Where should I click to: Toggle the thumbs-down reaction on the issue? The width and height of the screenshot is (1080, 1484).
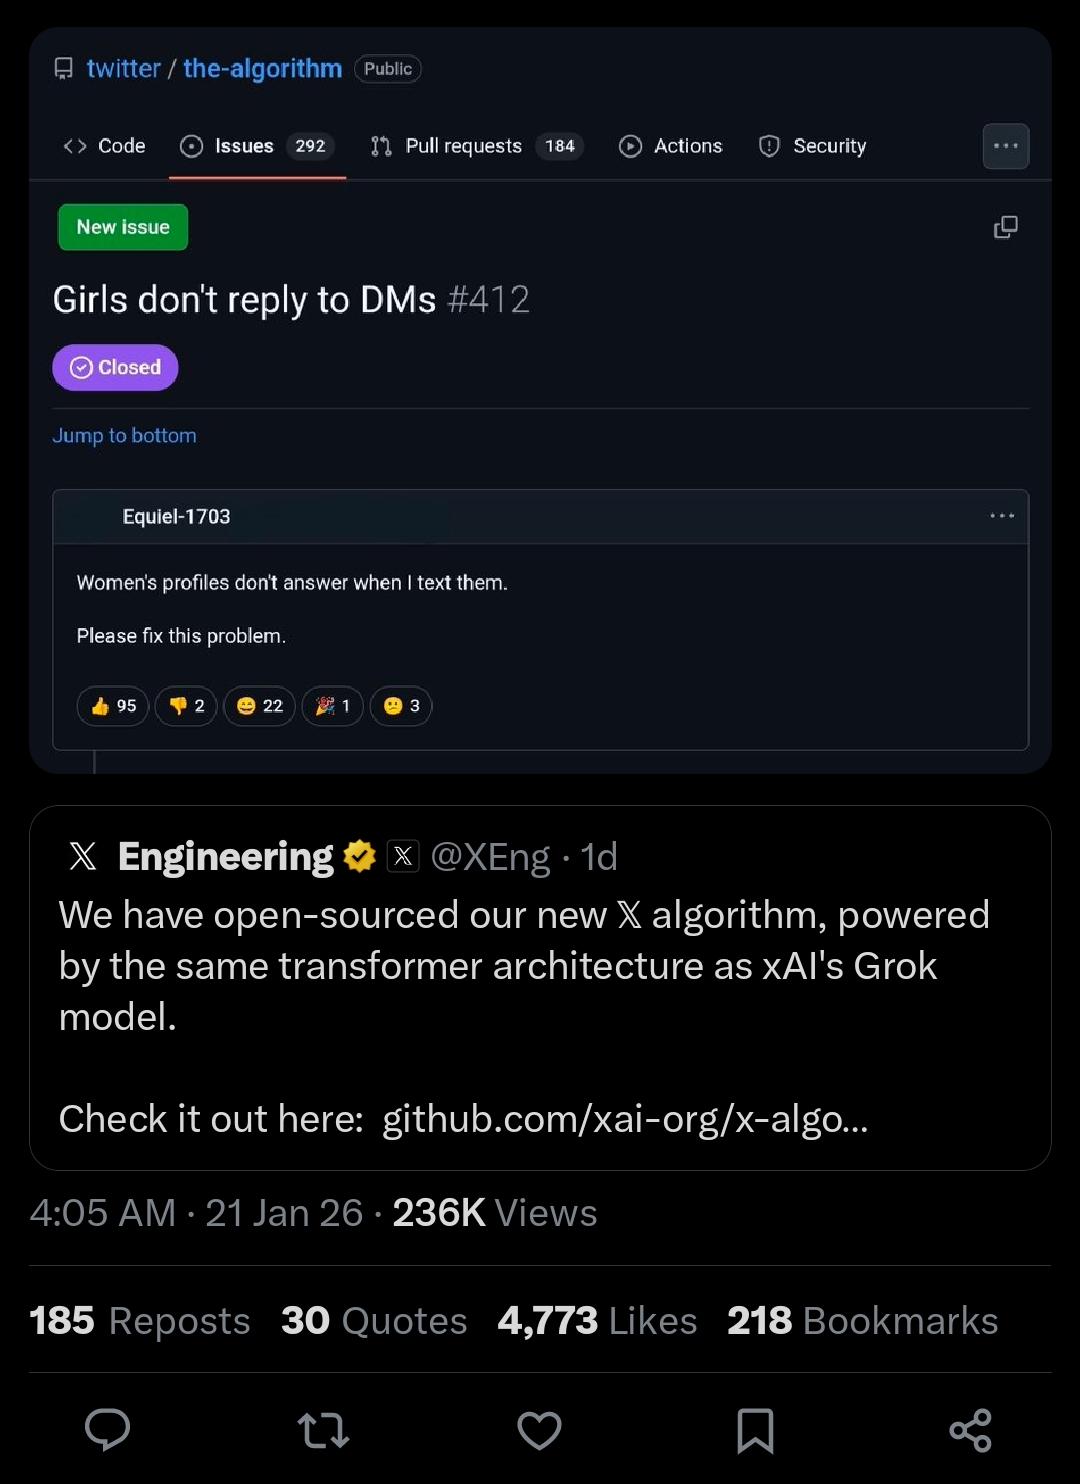coord(185,706)
